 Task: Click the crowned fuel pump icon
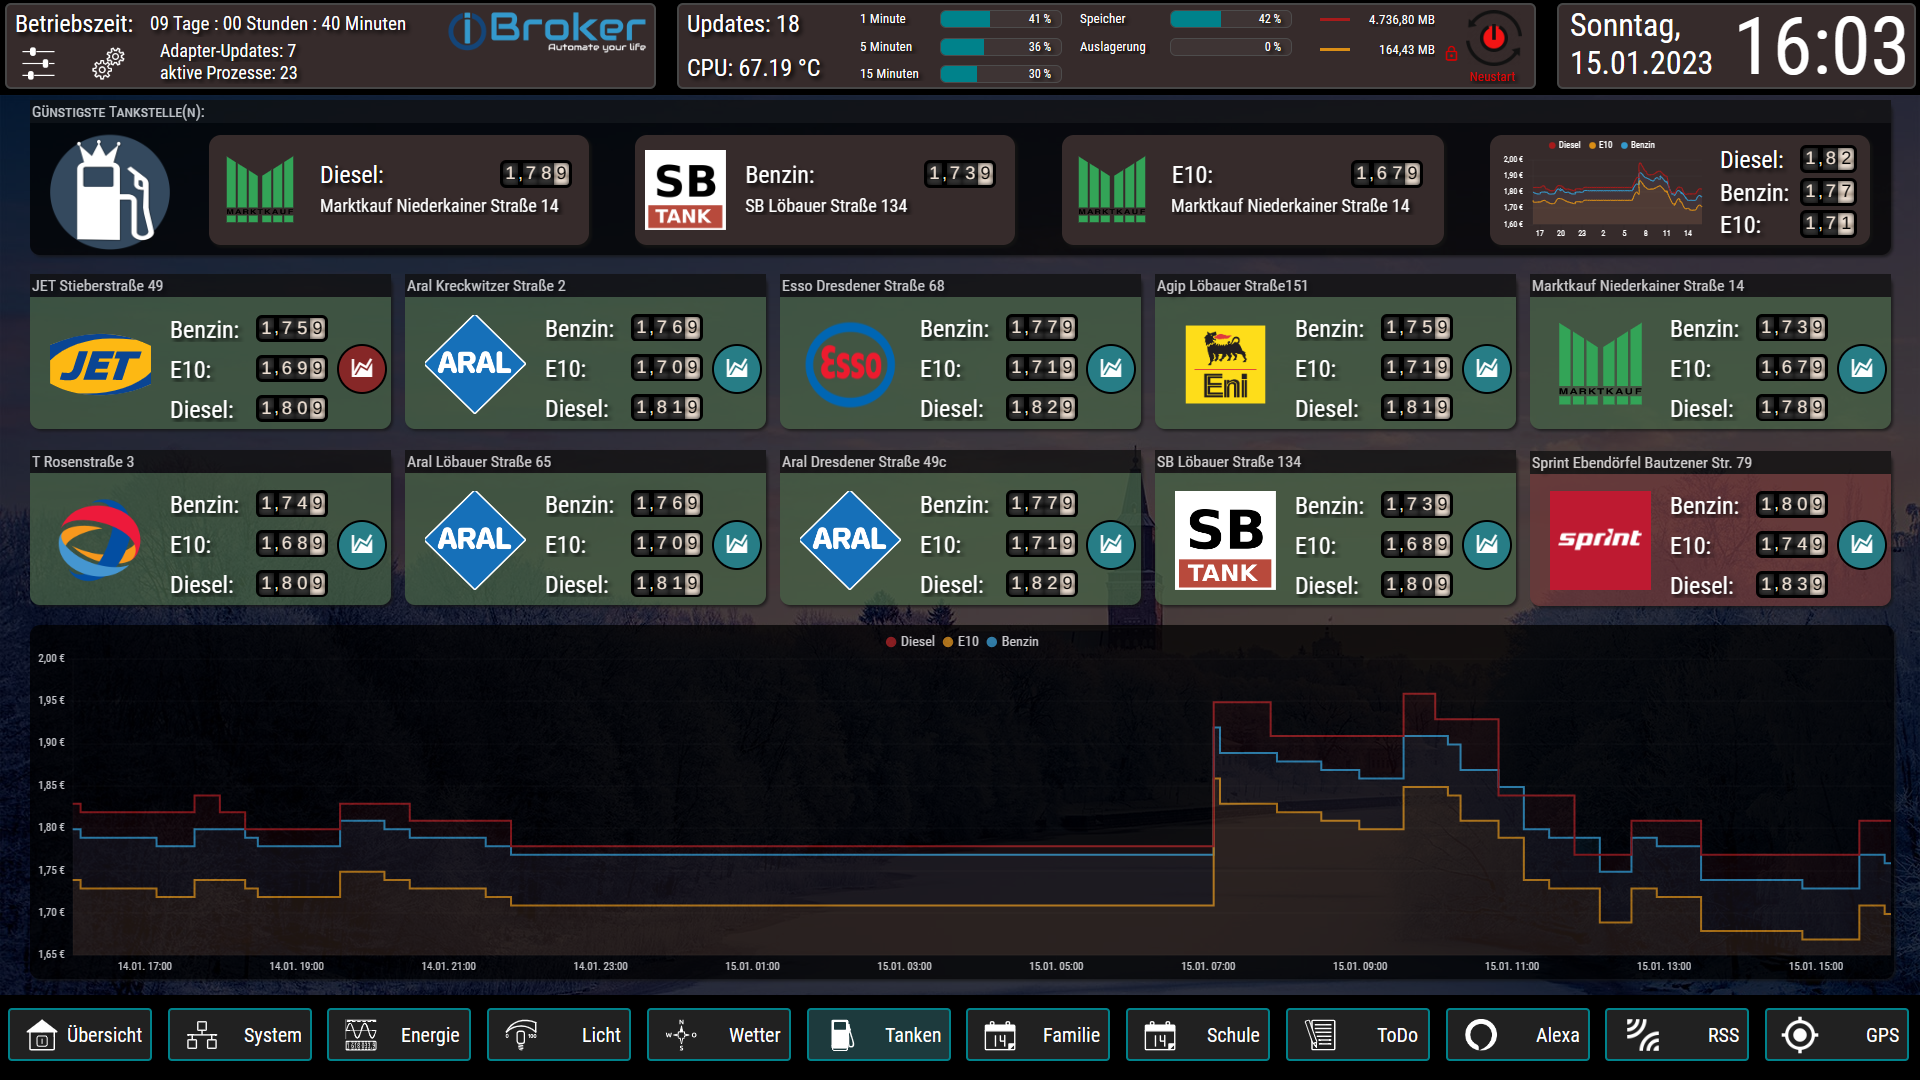point(110,192)
